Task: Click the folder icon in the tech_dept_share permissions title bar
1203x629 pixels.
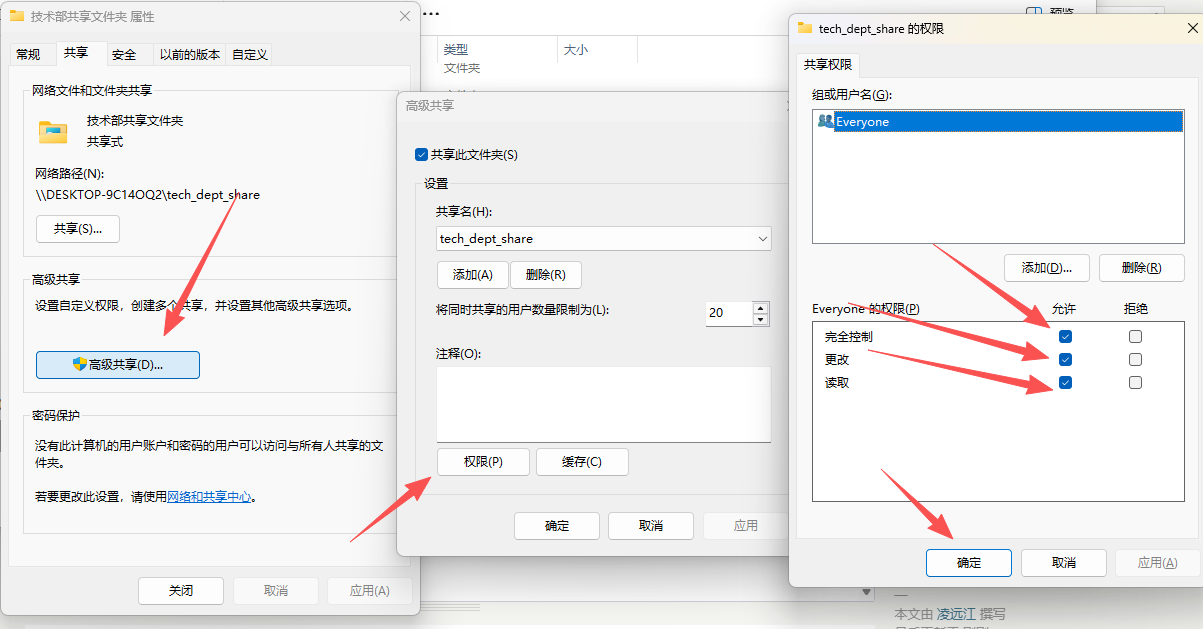Action: 805,28
